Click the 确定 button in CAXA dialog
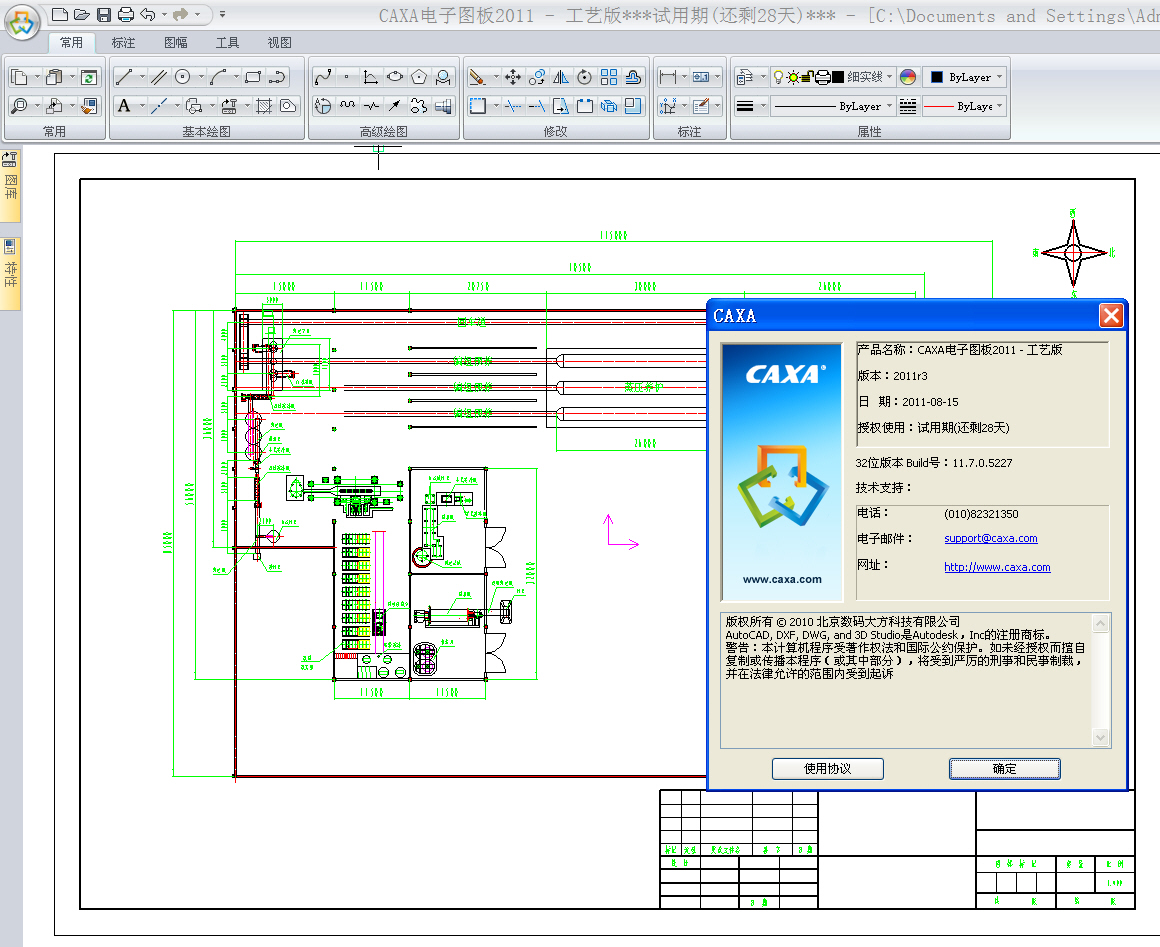The image size is (1160, 947). [1004, 768]
